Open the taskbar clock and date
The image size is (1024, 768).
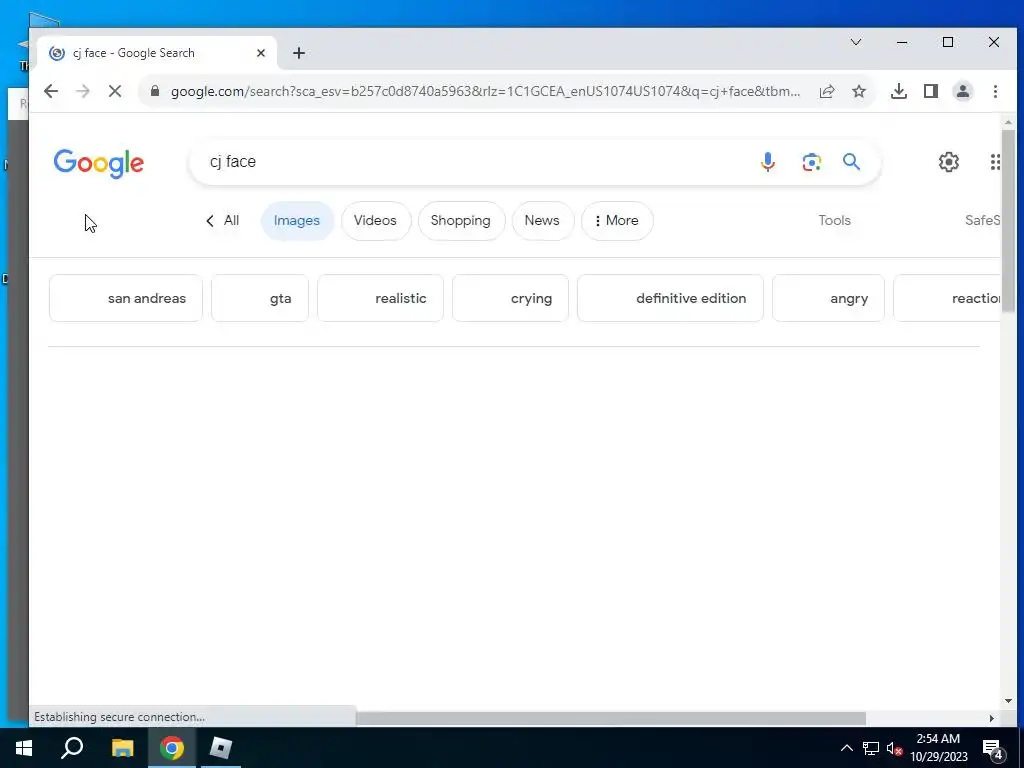[938, 748]
